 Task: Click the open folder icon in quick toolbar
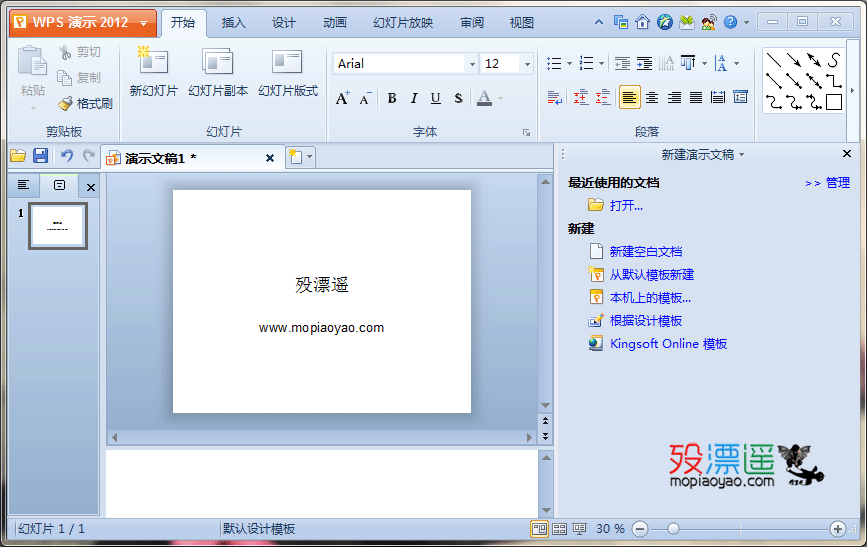[18, 156]
